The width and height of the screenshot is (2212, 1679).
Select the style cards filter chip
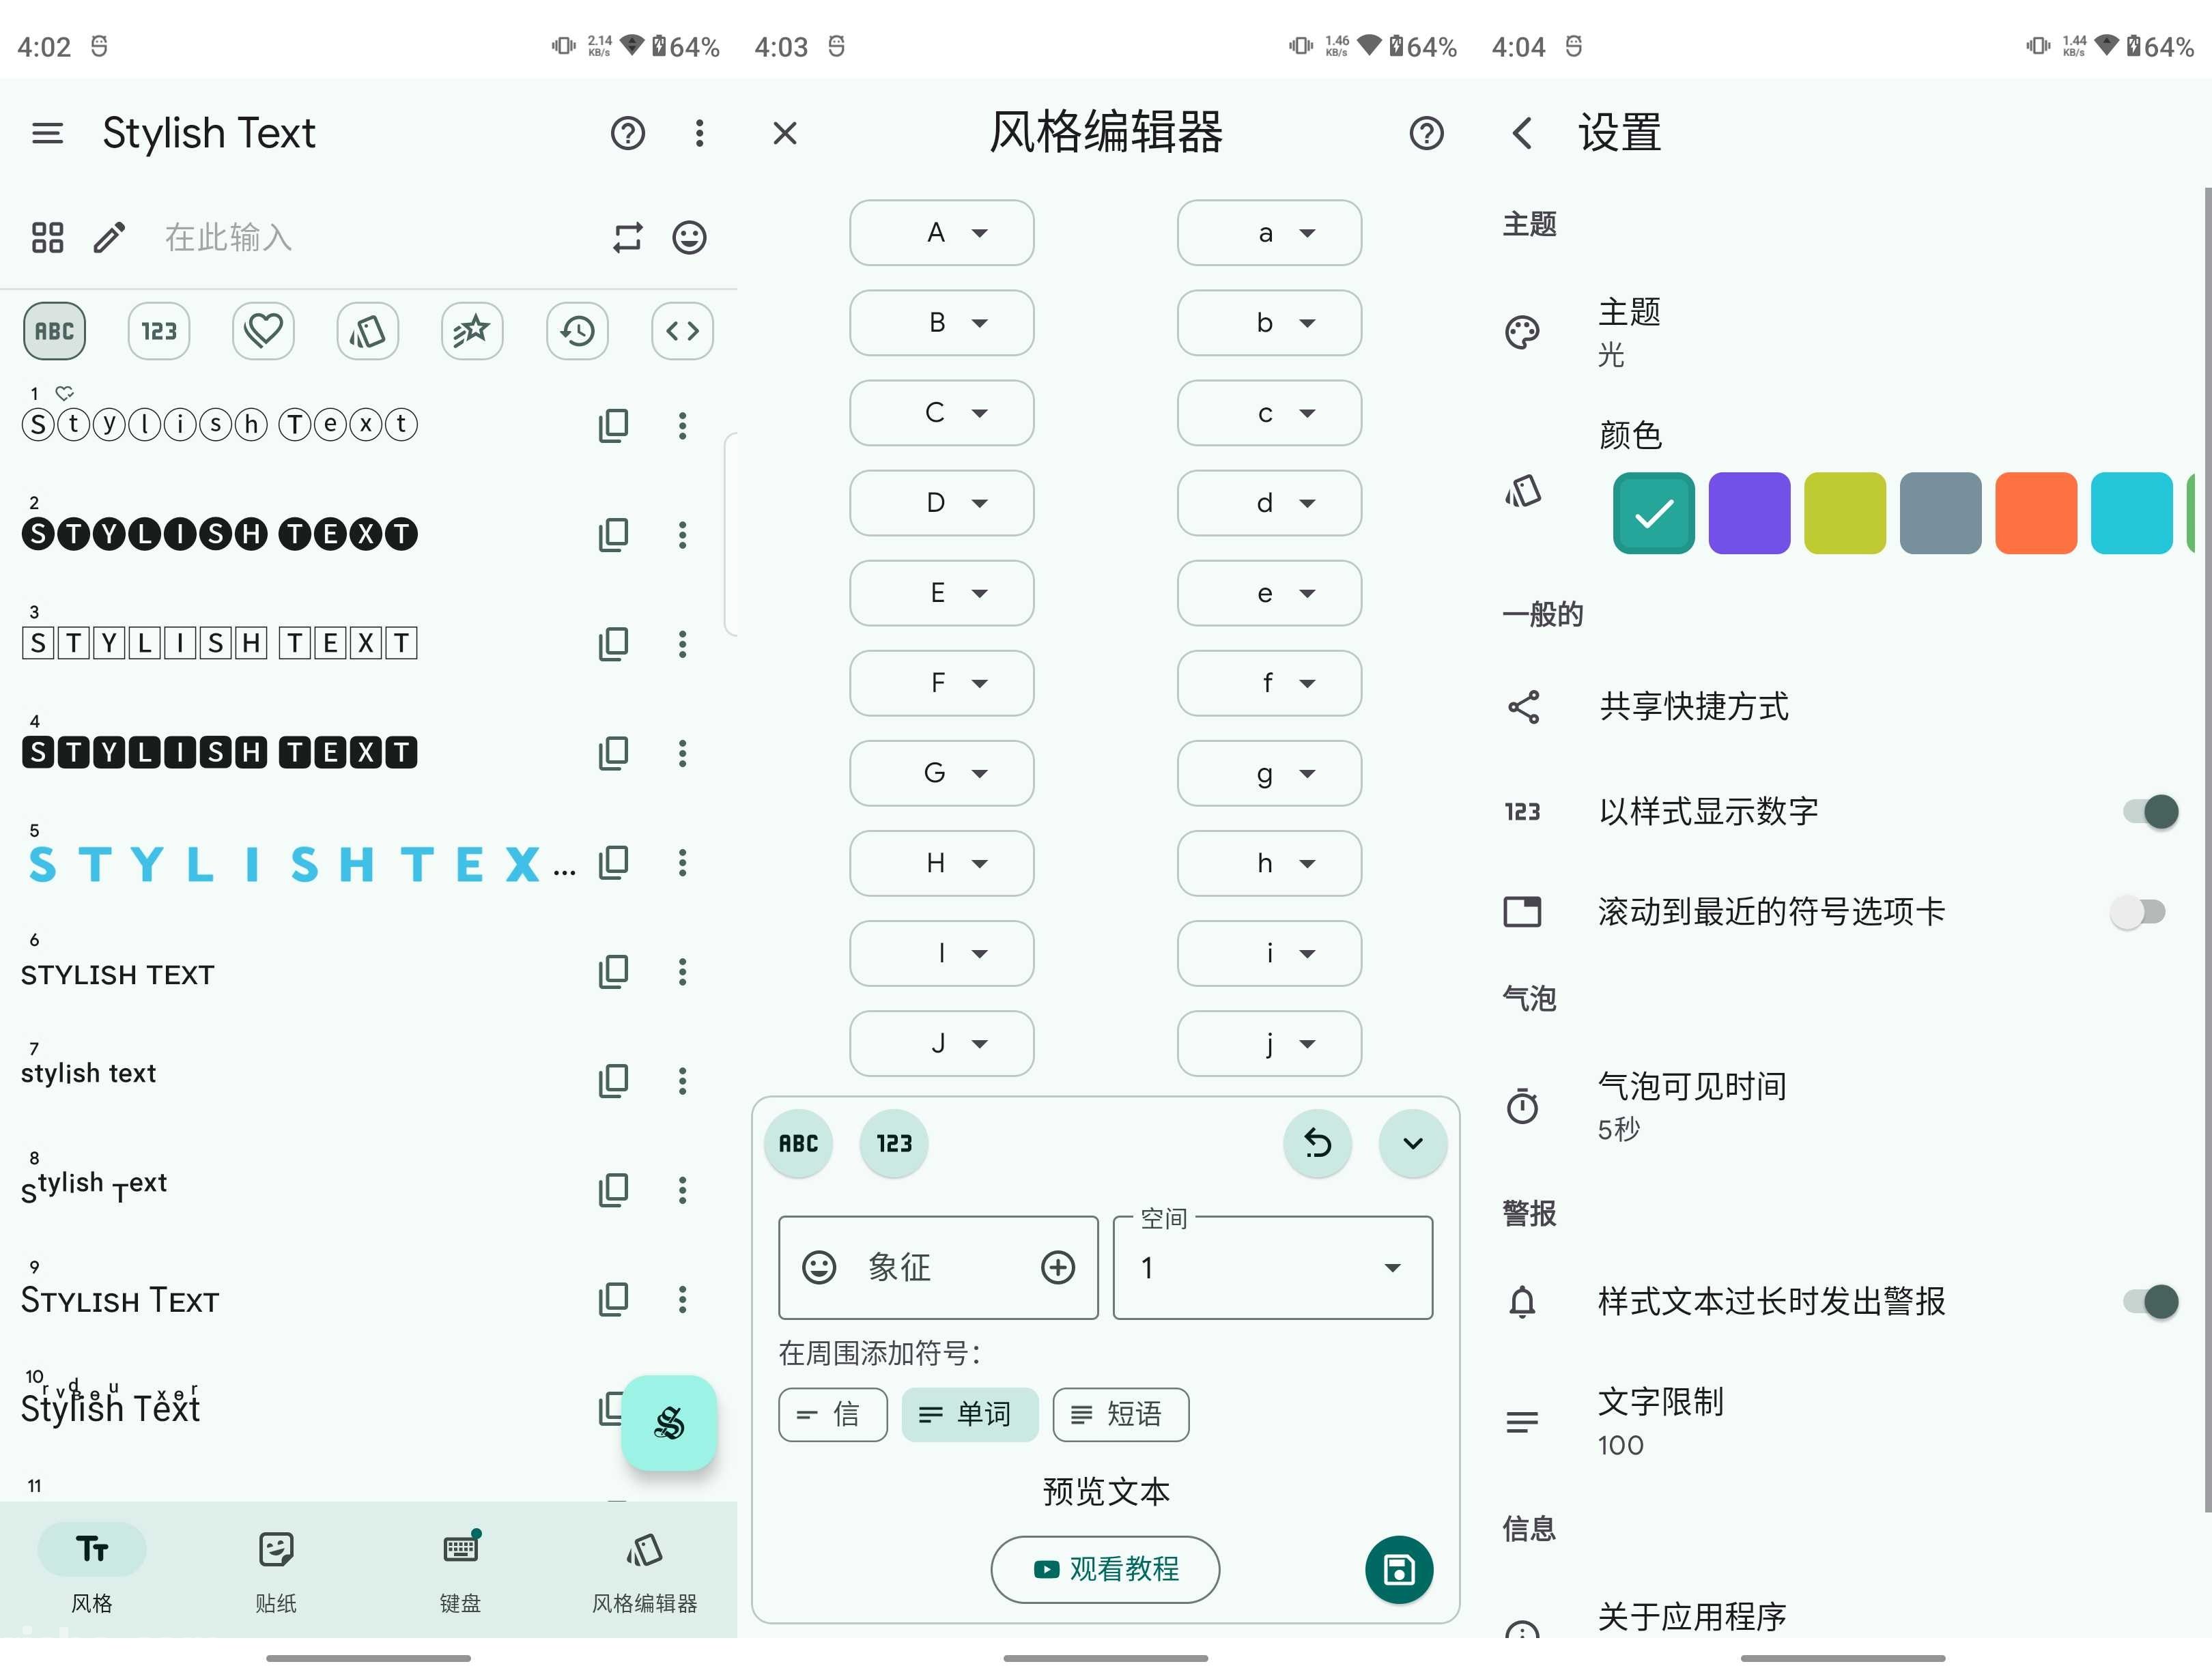[x=368, y=331]
